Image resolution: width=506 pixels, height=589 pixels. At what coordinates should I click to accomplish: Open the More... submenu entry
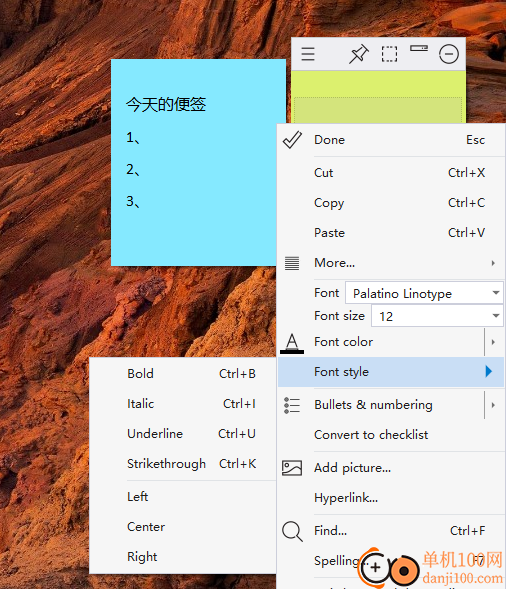coord(391,263)
